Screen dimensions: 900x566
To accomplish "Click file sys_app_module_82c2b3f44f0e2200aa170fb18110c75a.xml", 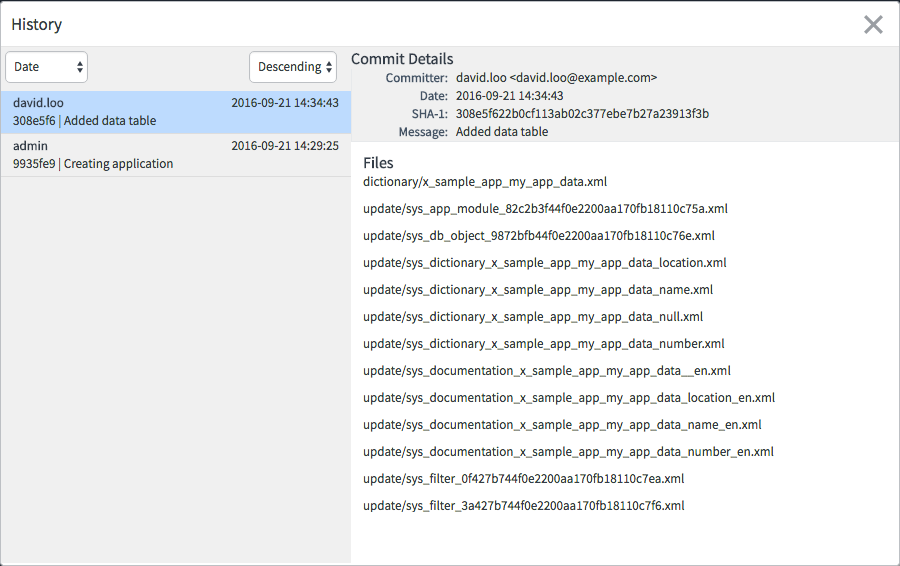I will (x=545, y=209).
